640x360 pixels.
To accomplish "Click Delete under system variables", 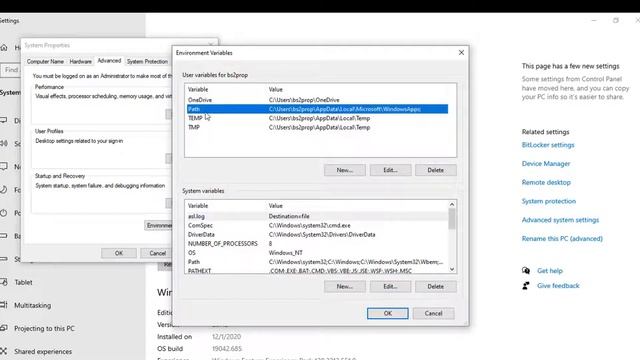I will (436, 287).
